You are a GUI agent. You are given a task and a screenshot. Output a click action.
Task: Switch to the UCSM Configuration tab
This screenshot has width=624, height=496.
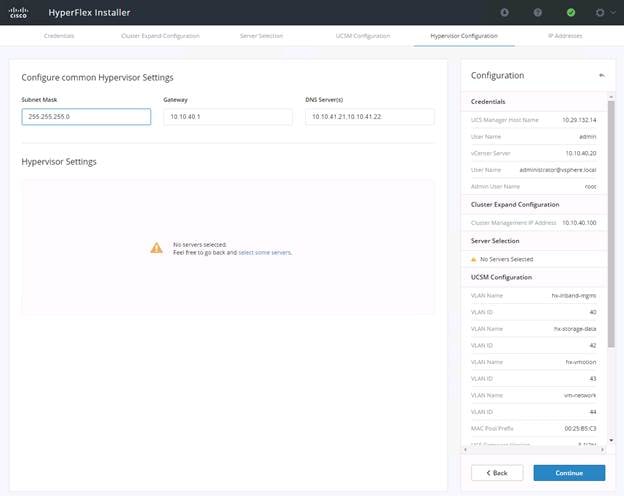click(x=363, y=36)
